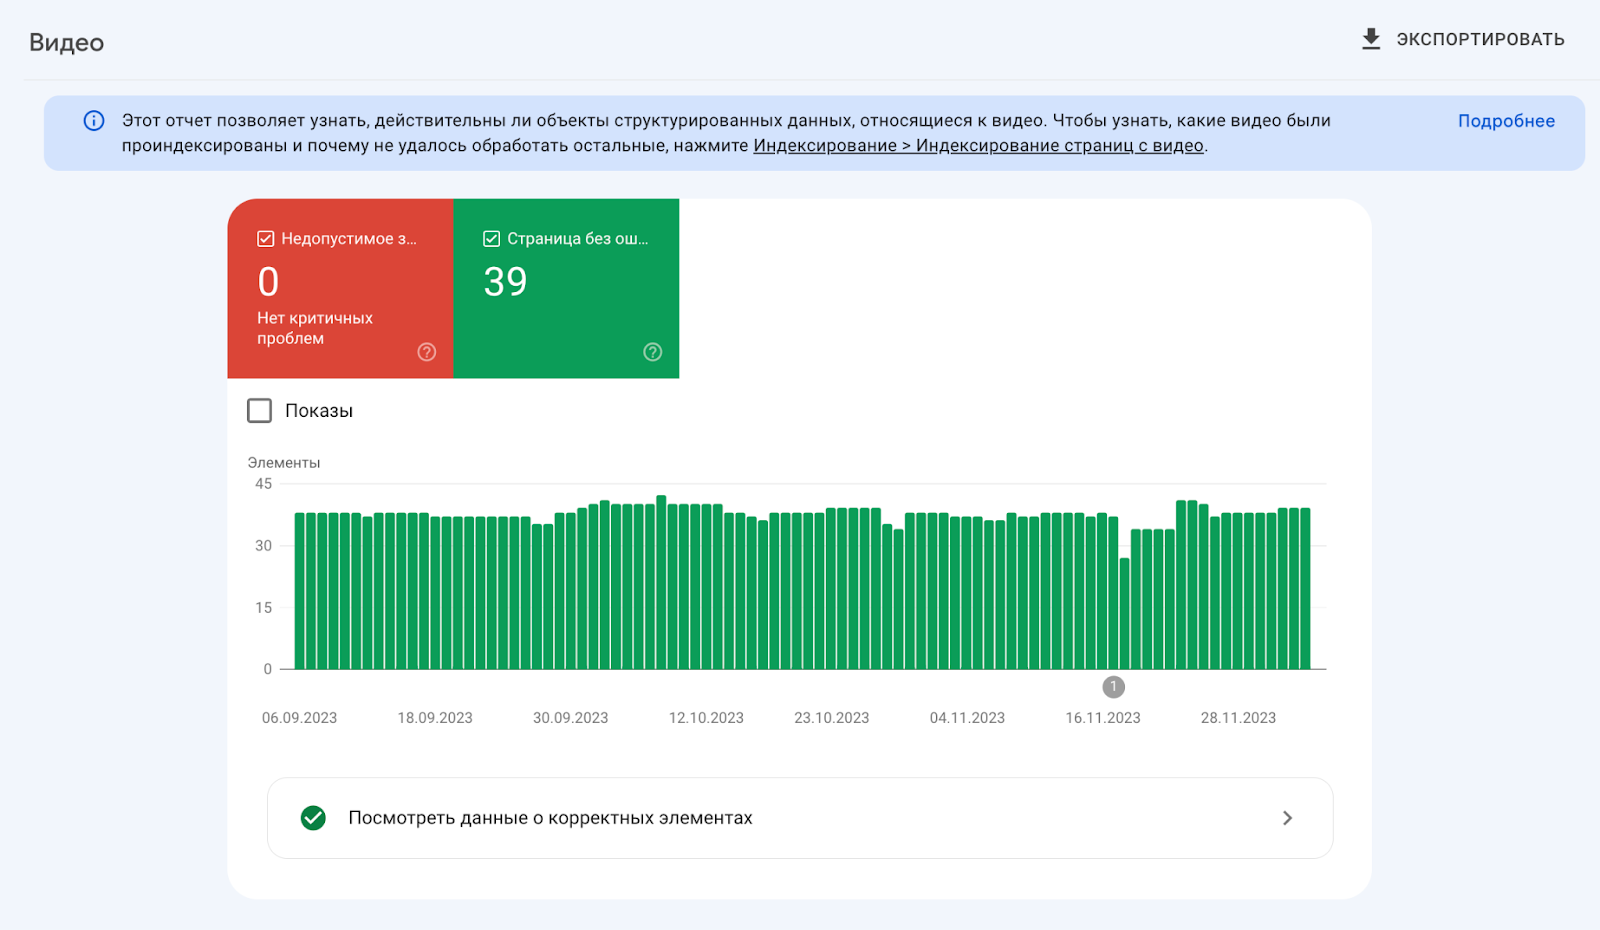1600x930 pixels.
Task: Click the chevron arrow in the details row
Action: coord(1288,818)
